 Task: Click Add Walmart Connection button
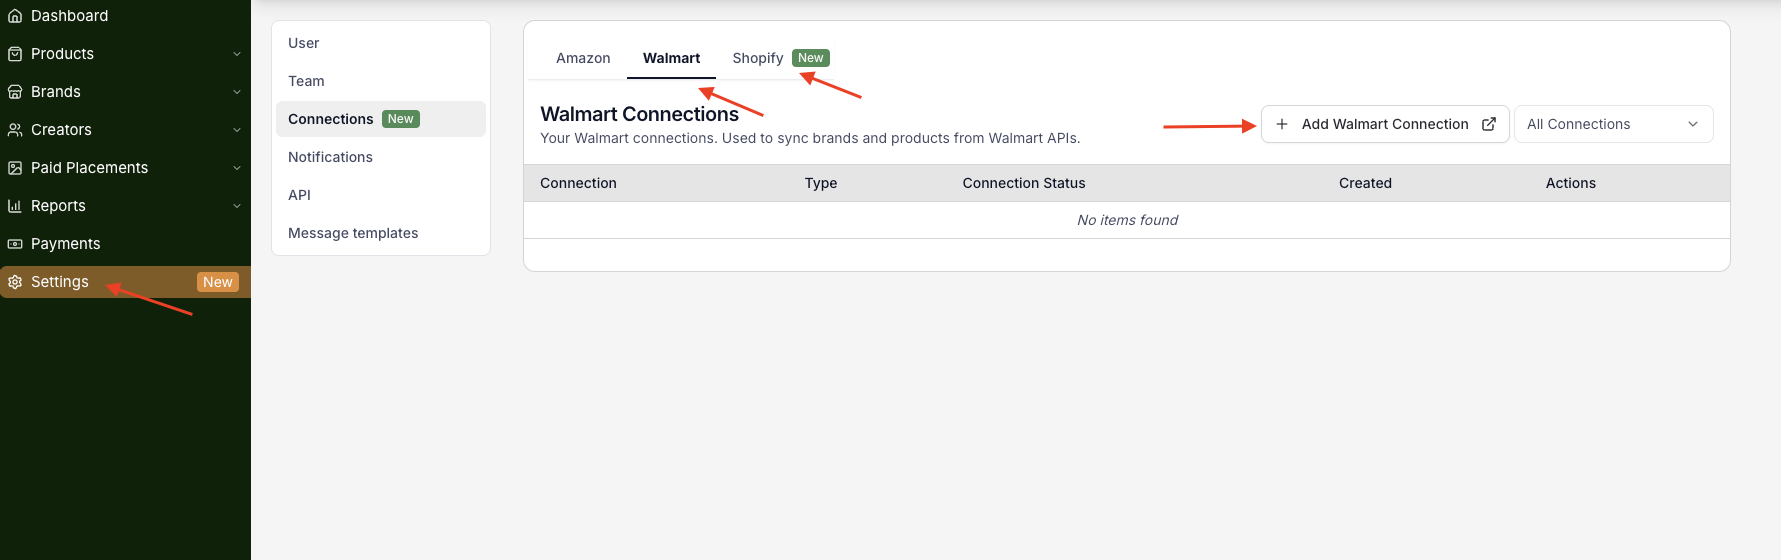point(1384,124)
